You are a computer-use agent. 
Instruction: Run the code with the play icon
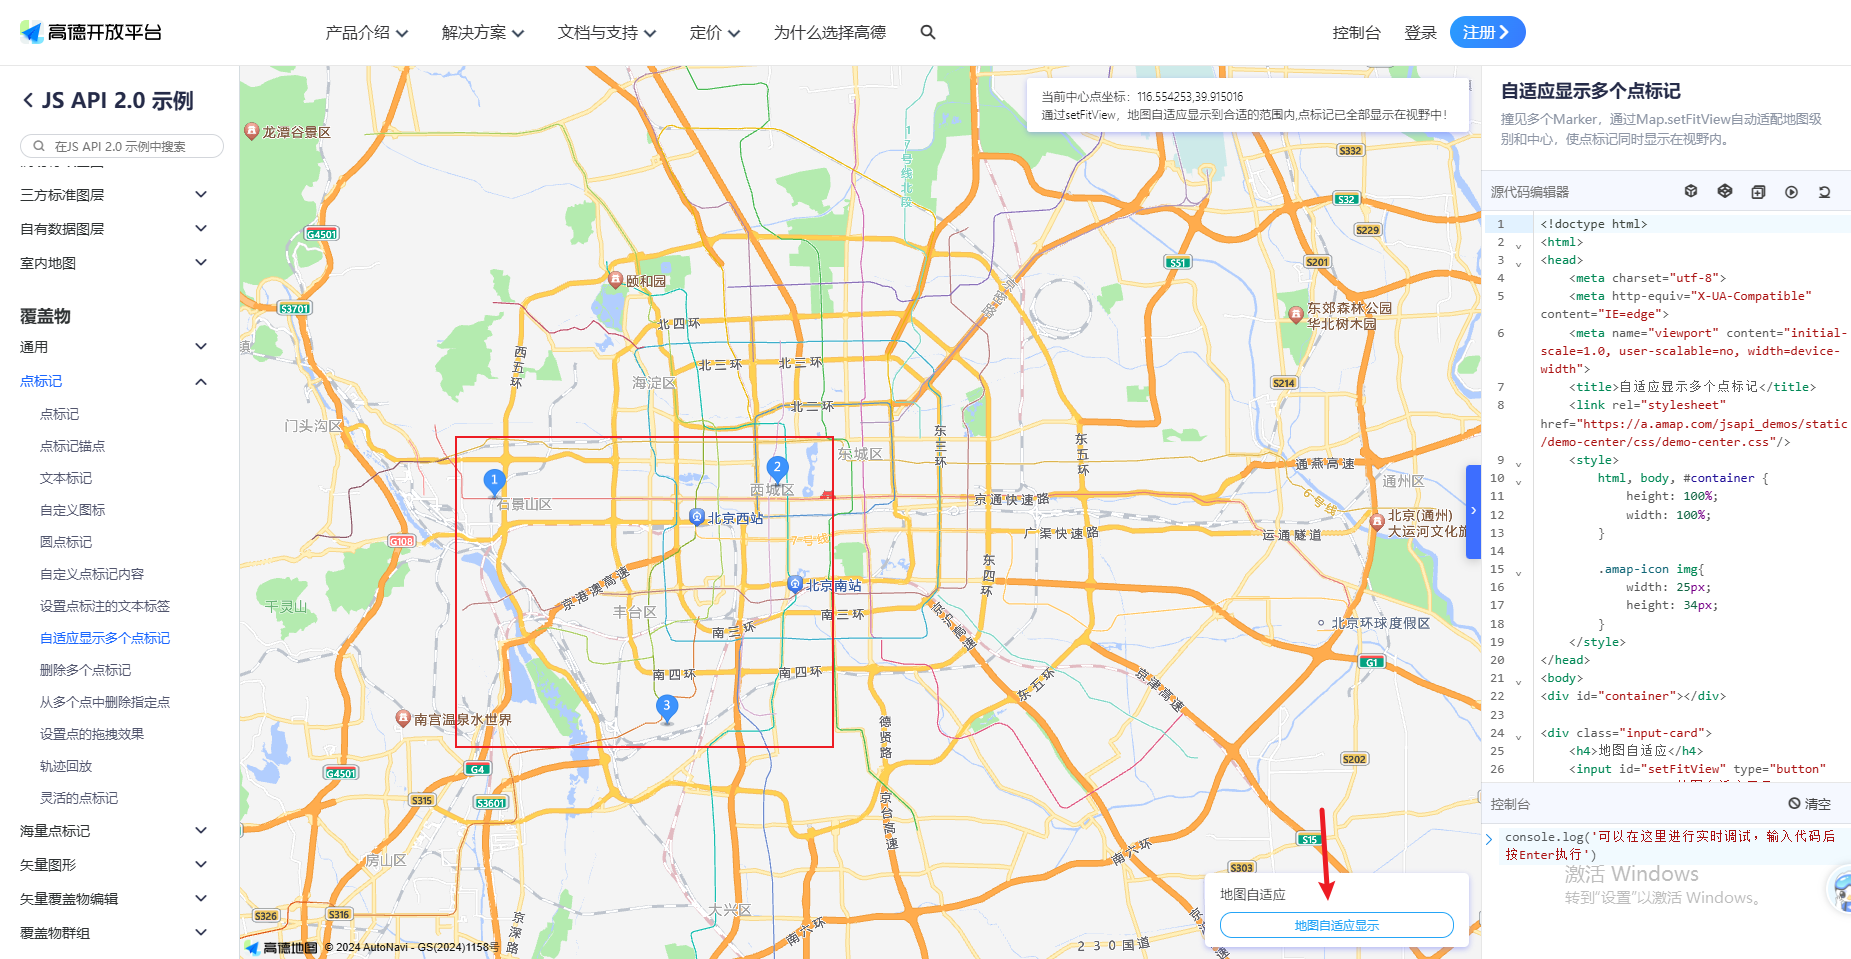pyautogui.click(x=1791, y=191)
